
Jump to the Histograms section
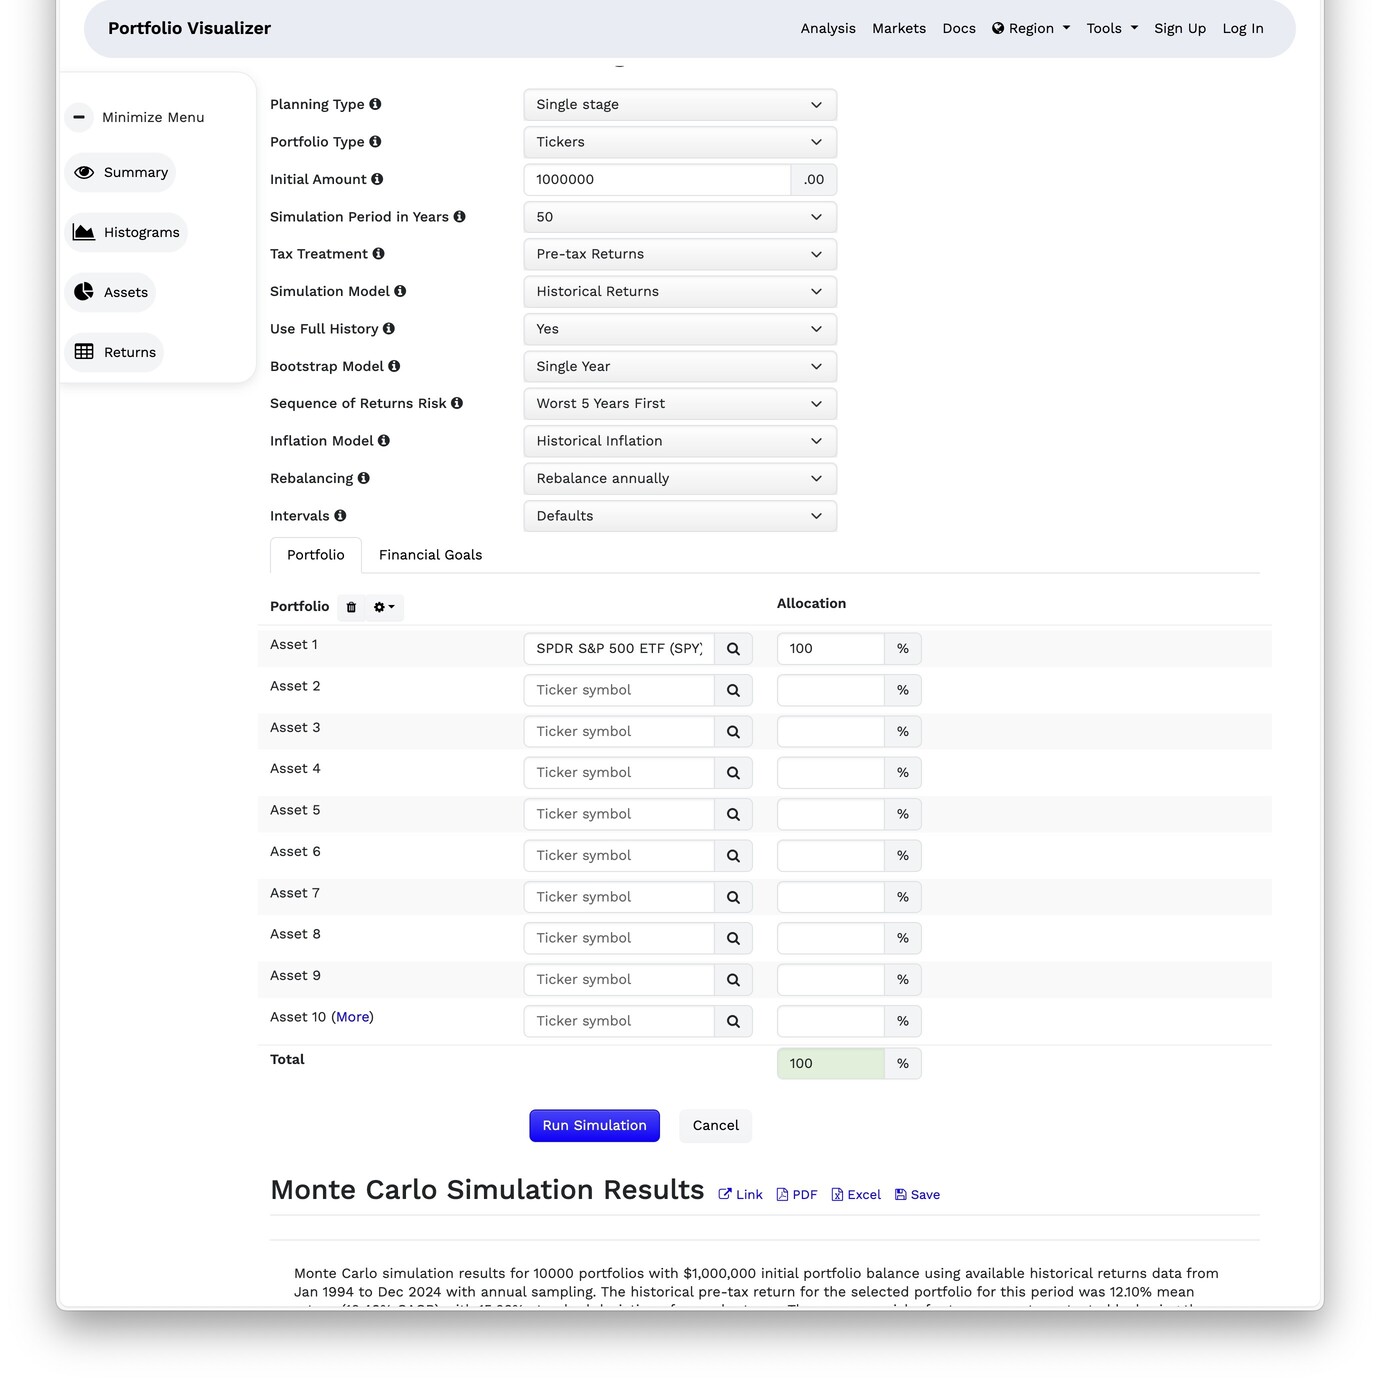pos(126,233)
